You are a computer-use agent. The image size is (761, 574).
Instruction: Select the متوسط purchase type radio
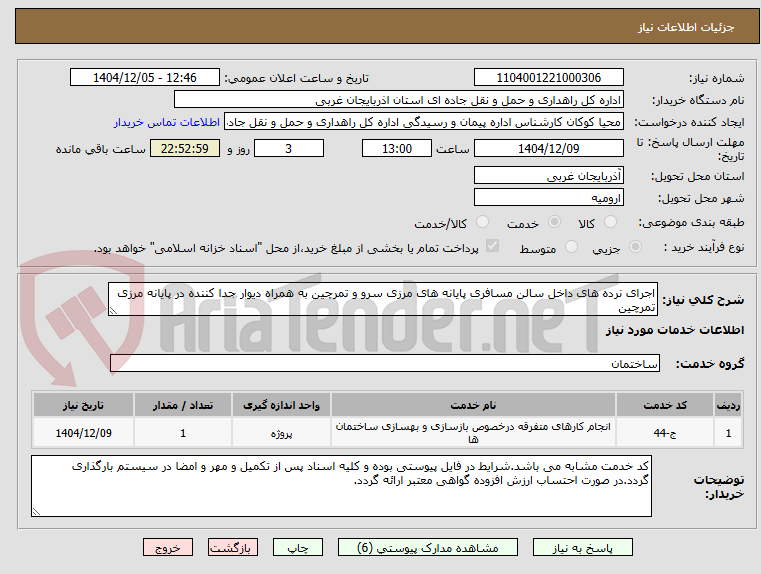(572, 246)
